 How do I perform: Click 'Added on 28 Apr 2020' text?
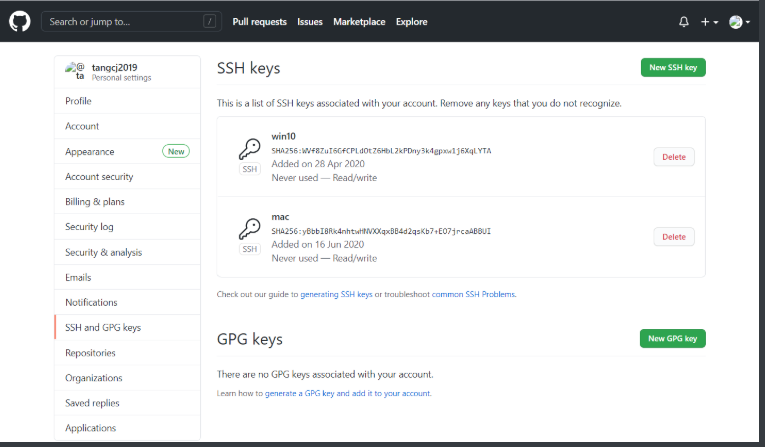pos(318,163)
